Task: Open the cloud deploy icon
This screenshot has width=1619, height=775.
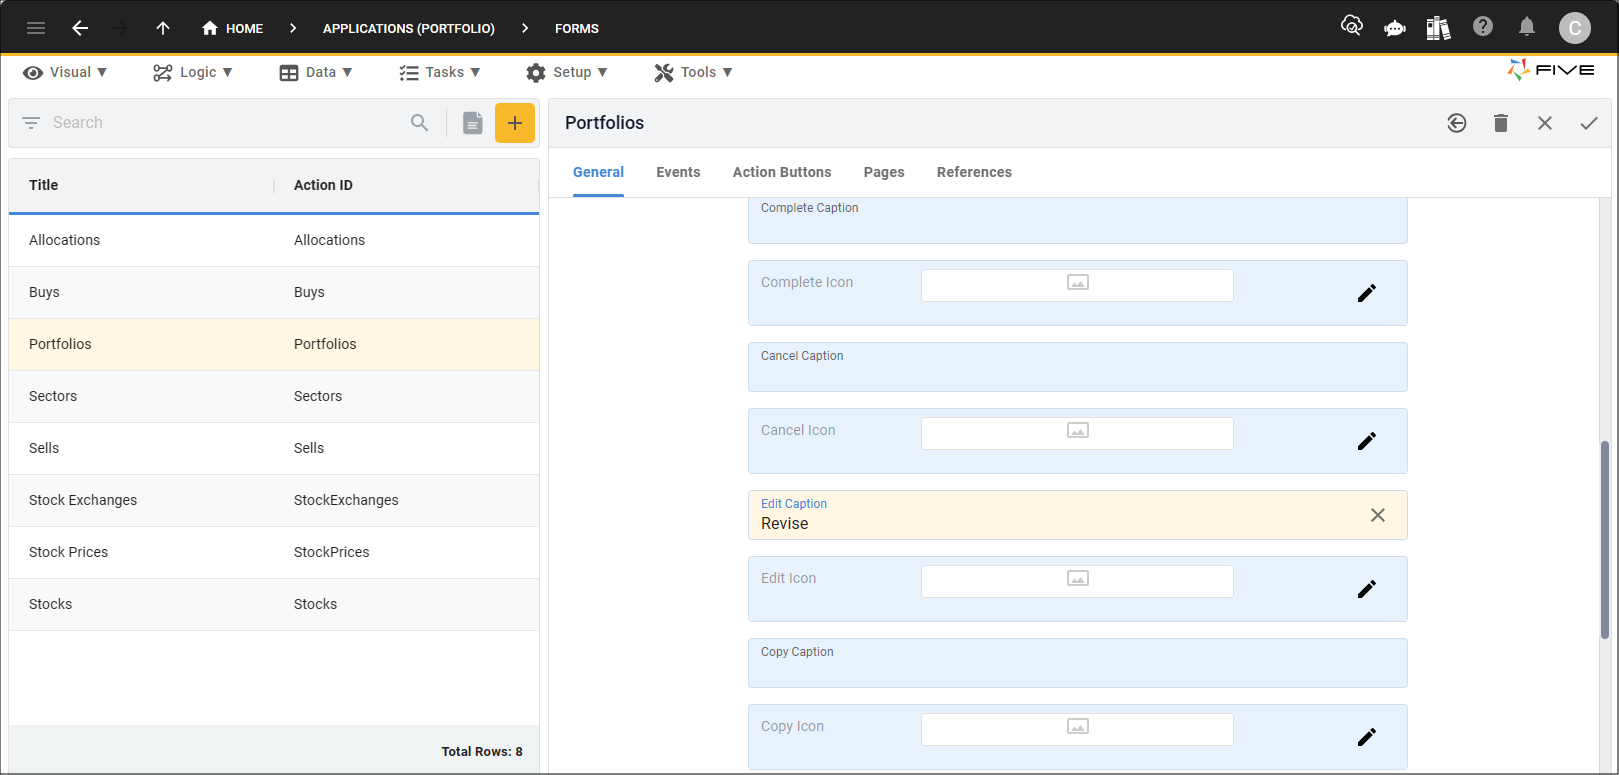Action: [x=1352, y=27]
